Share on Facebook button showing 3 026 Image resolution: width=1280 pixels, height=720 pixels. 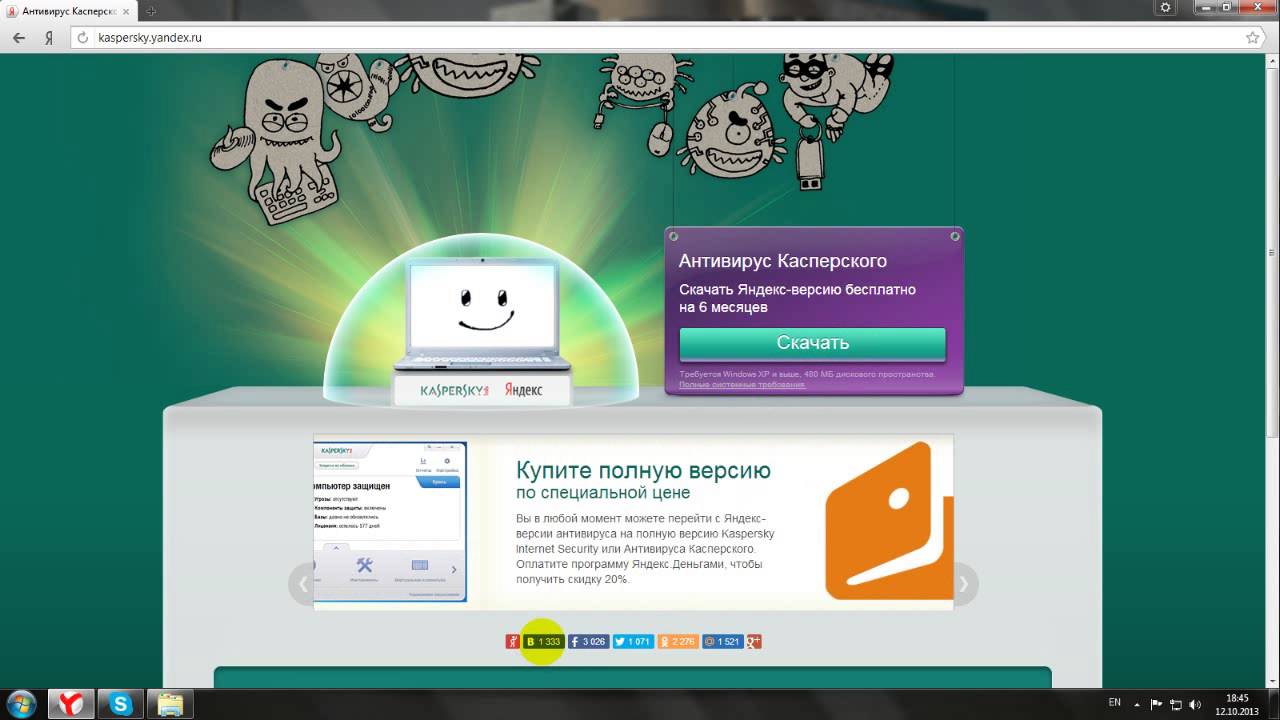589,641
